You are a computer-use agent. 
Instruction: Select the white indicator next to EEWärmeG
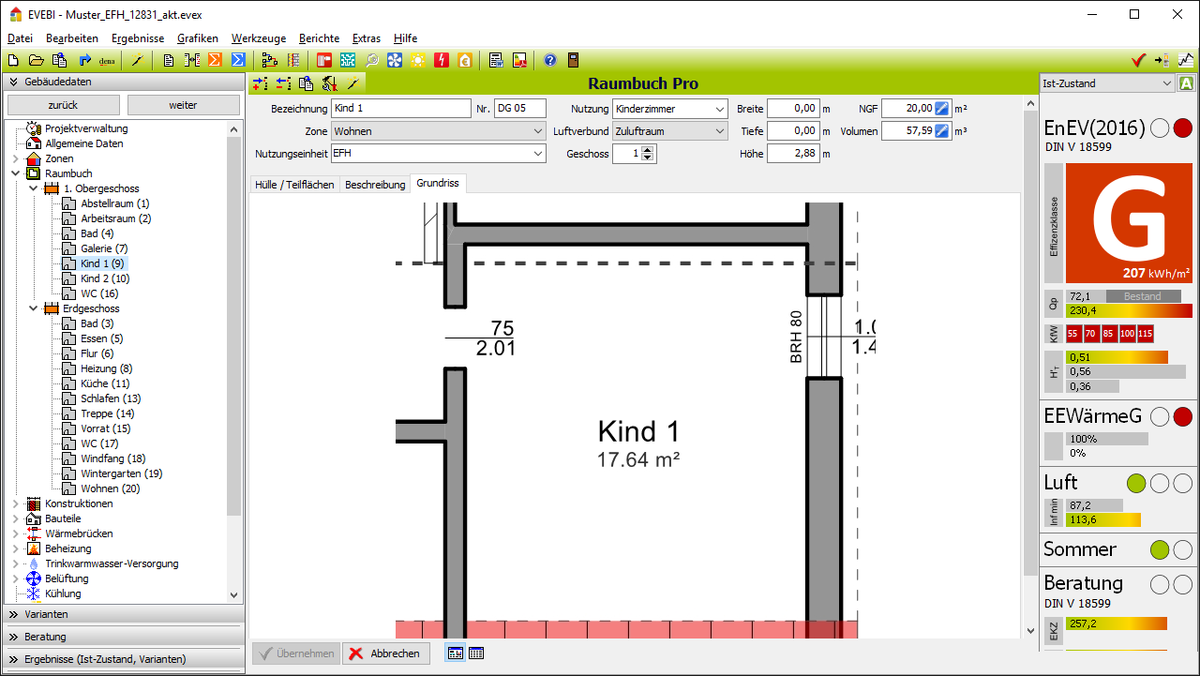(x=1160, y=416)
